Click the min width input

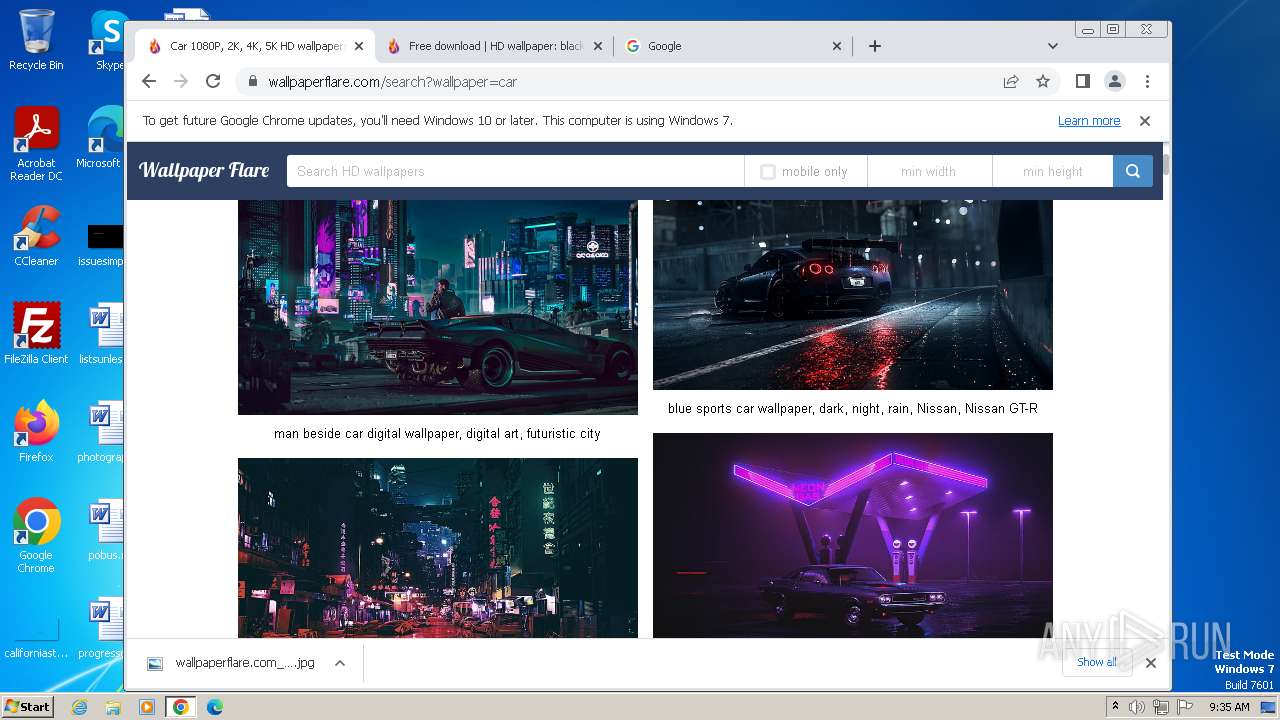[929, 171]
